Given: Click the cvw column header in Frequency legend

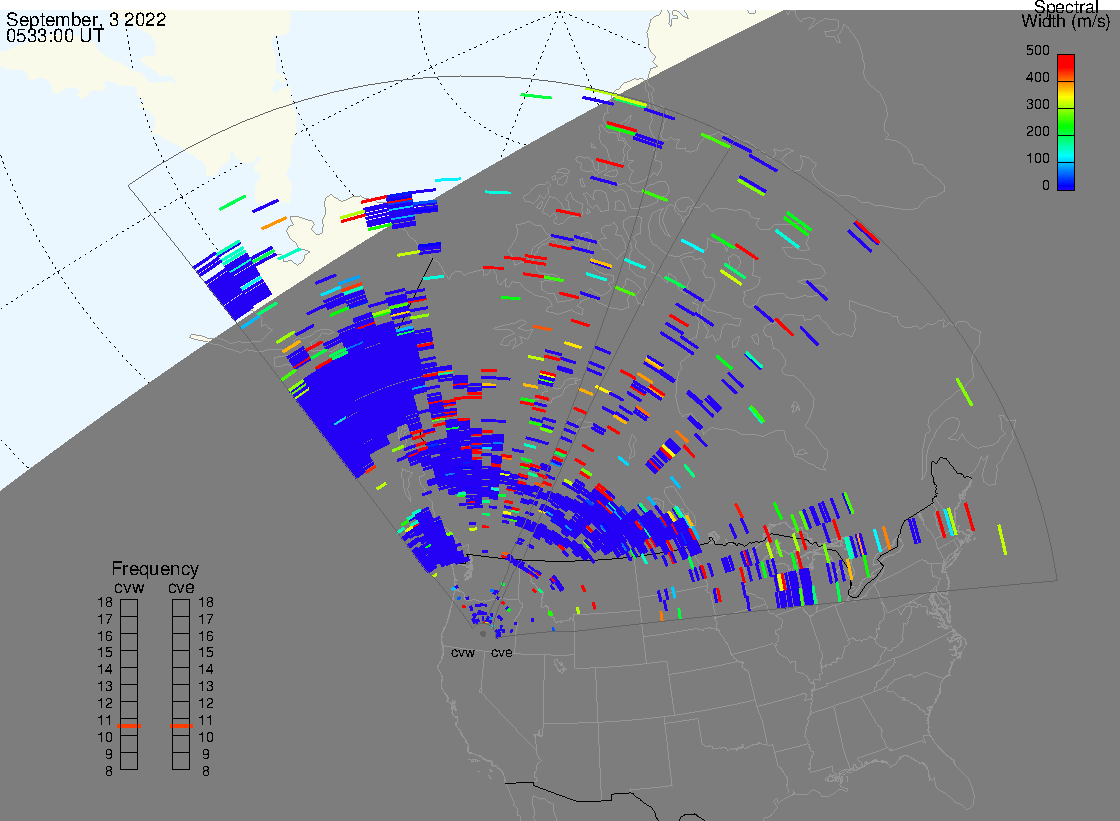Looking at the screenshot, I should pos(129,587).
